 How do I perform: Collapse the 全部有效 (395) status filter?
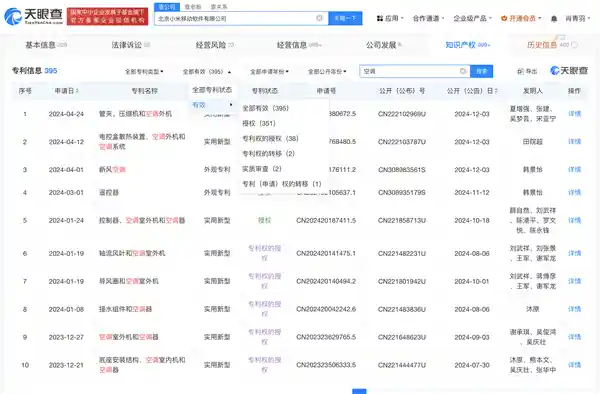coord(207,72)
